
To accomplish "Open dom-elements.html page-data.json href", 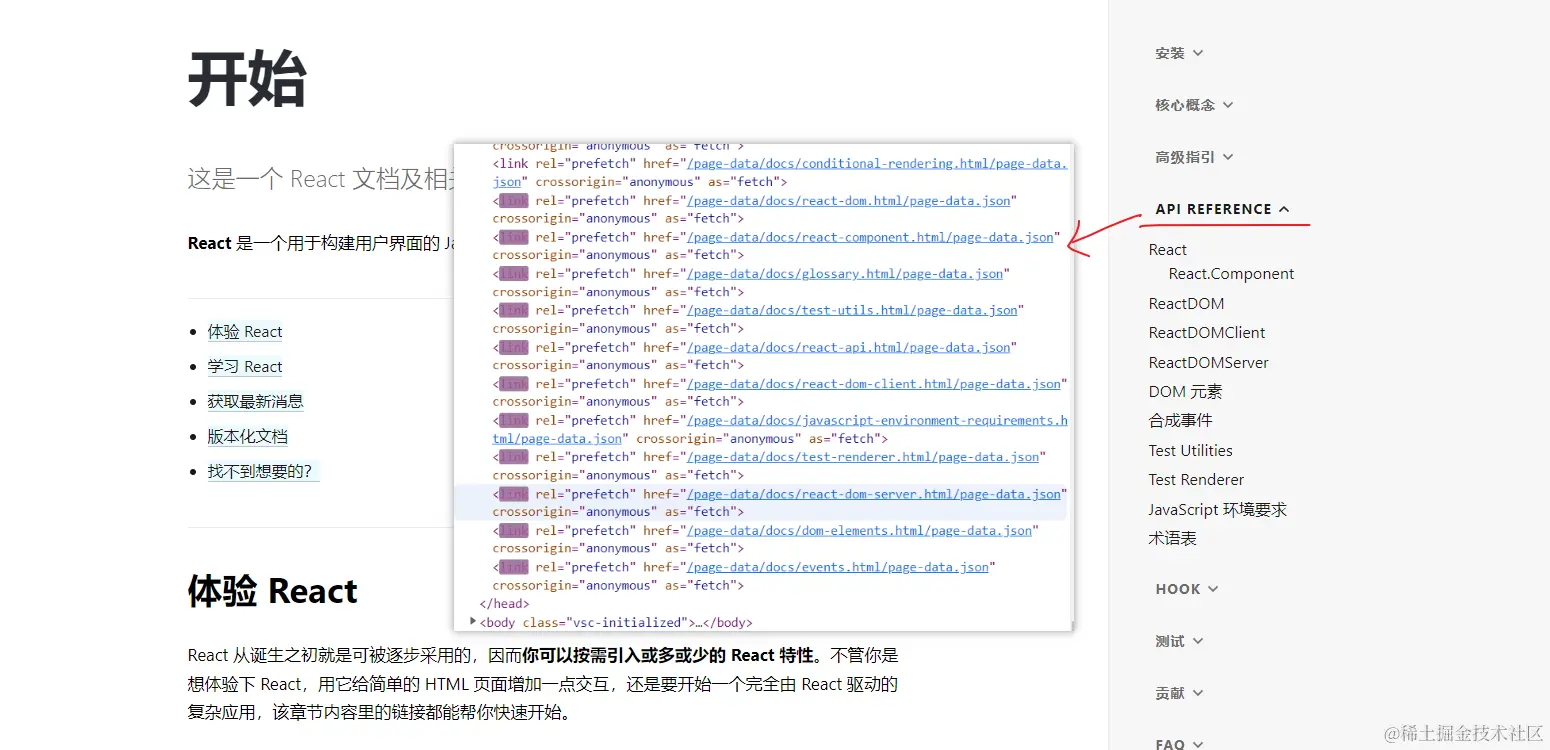I will click(x=859, y=531).
